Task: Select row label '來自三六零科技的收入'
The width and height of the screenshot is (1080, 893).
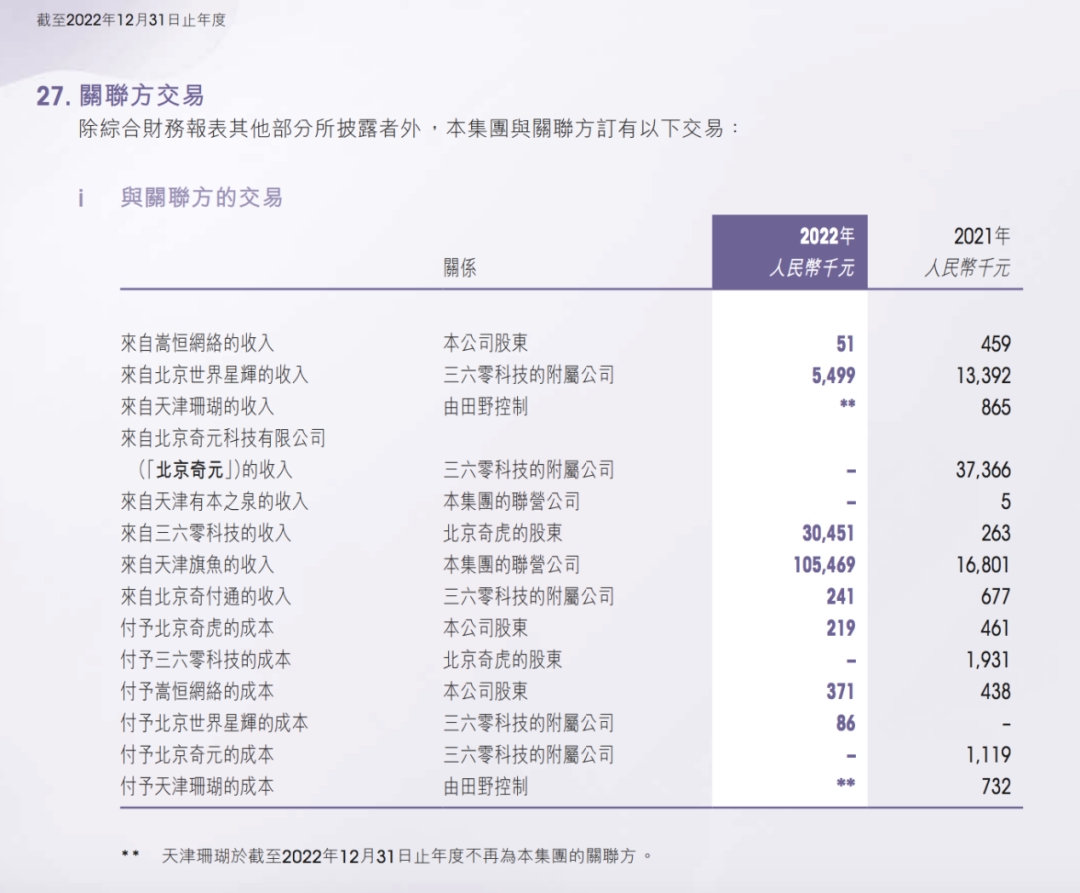Action: coord(206,533)
